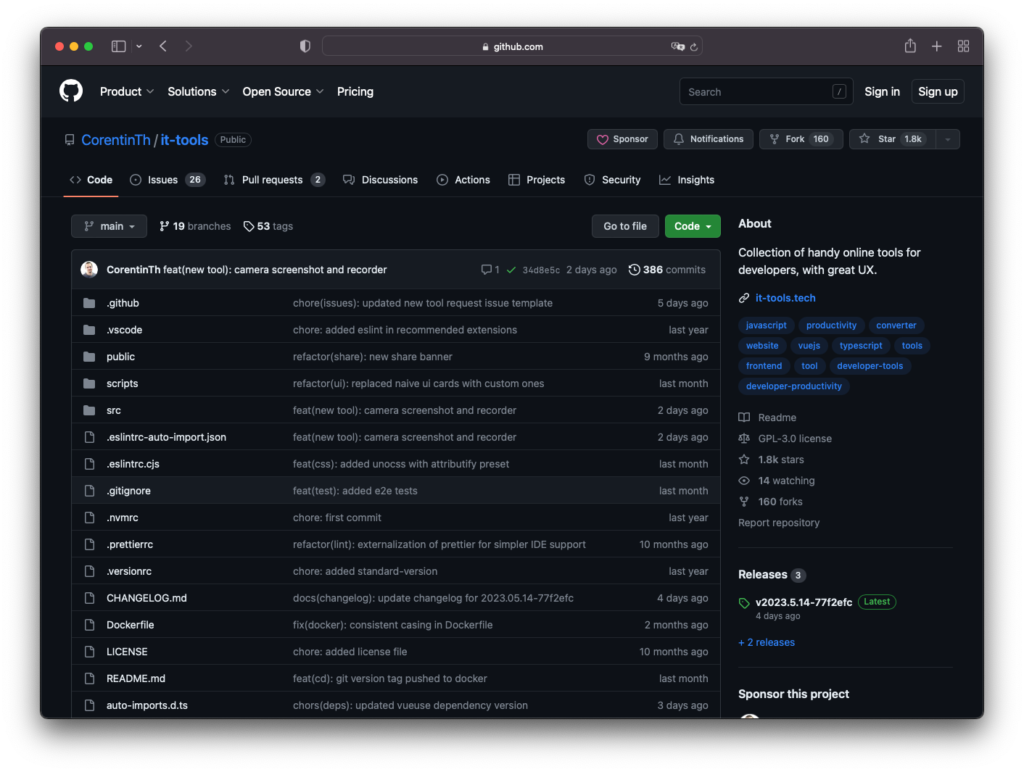Image resolution: width=1024 pixels, height=772 pixels.
Task: Click the Fork button
Action: [x=801, y=139]
